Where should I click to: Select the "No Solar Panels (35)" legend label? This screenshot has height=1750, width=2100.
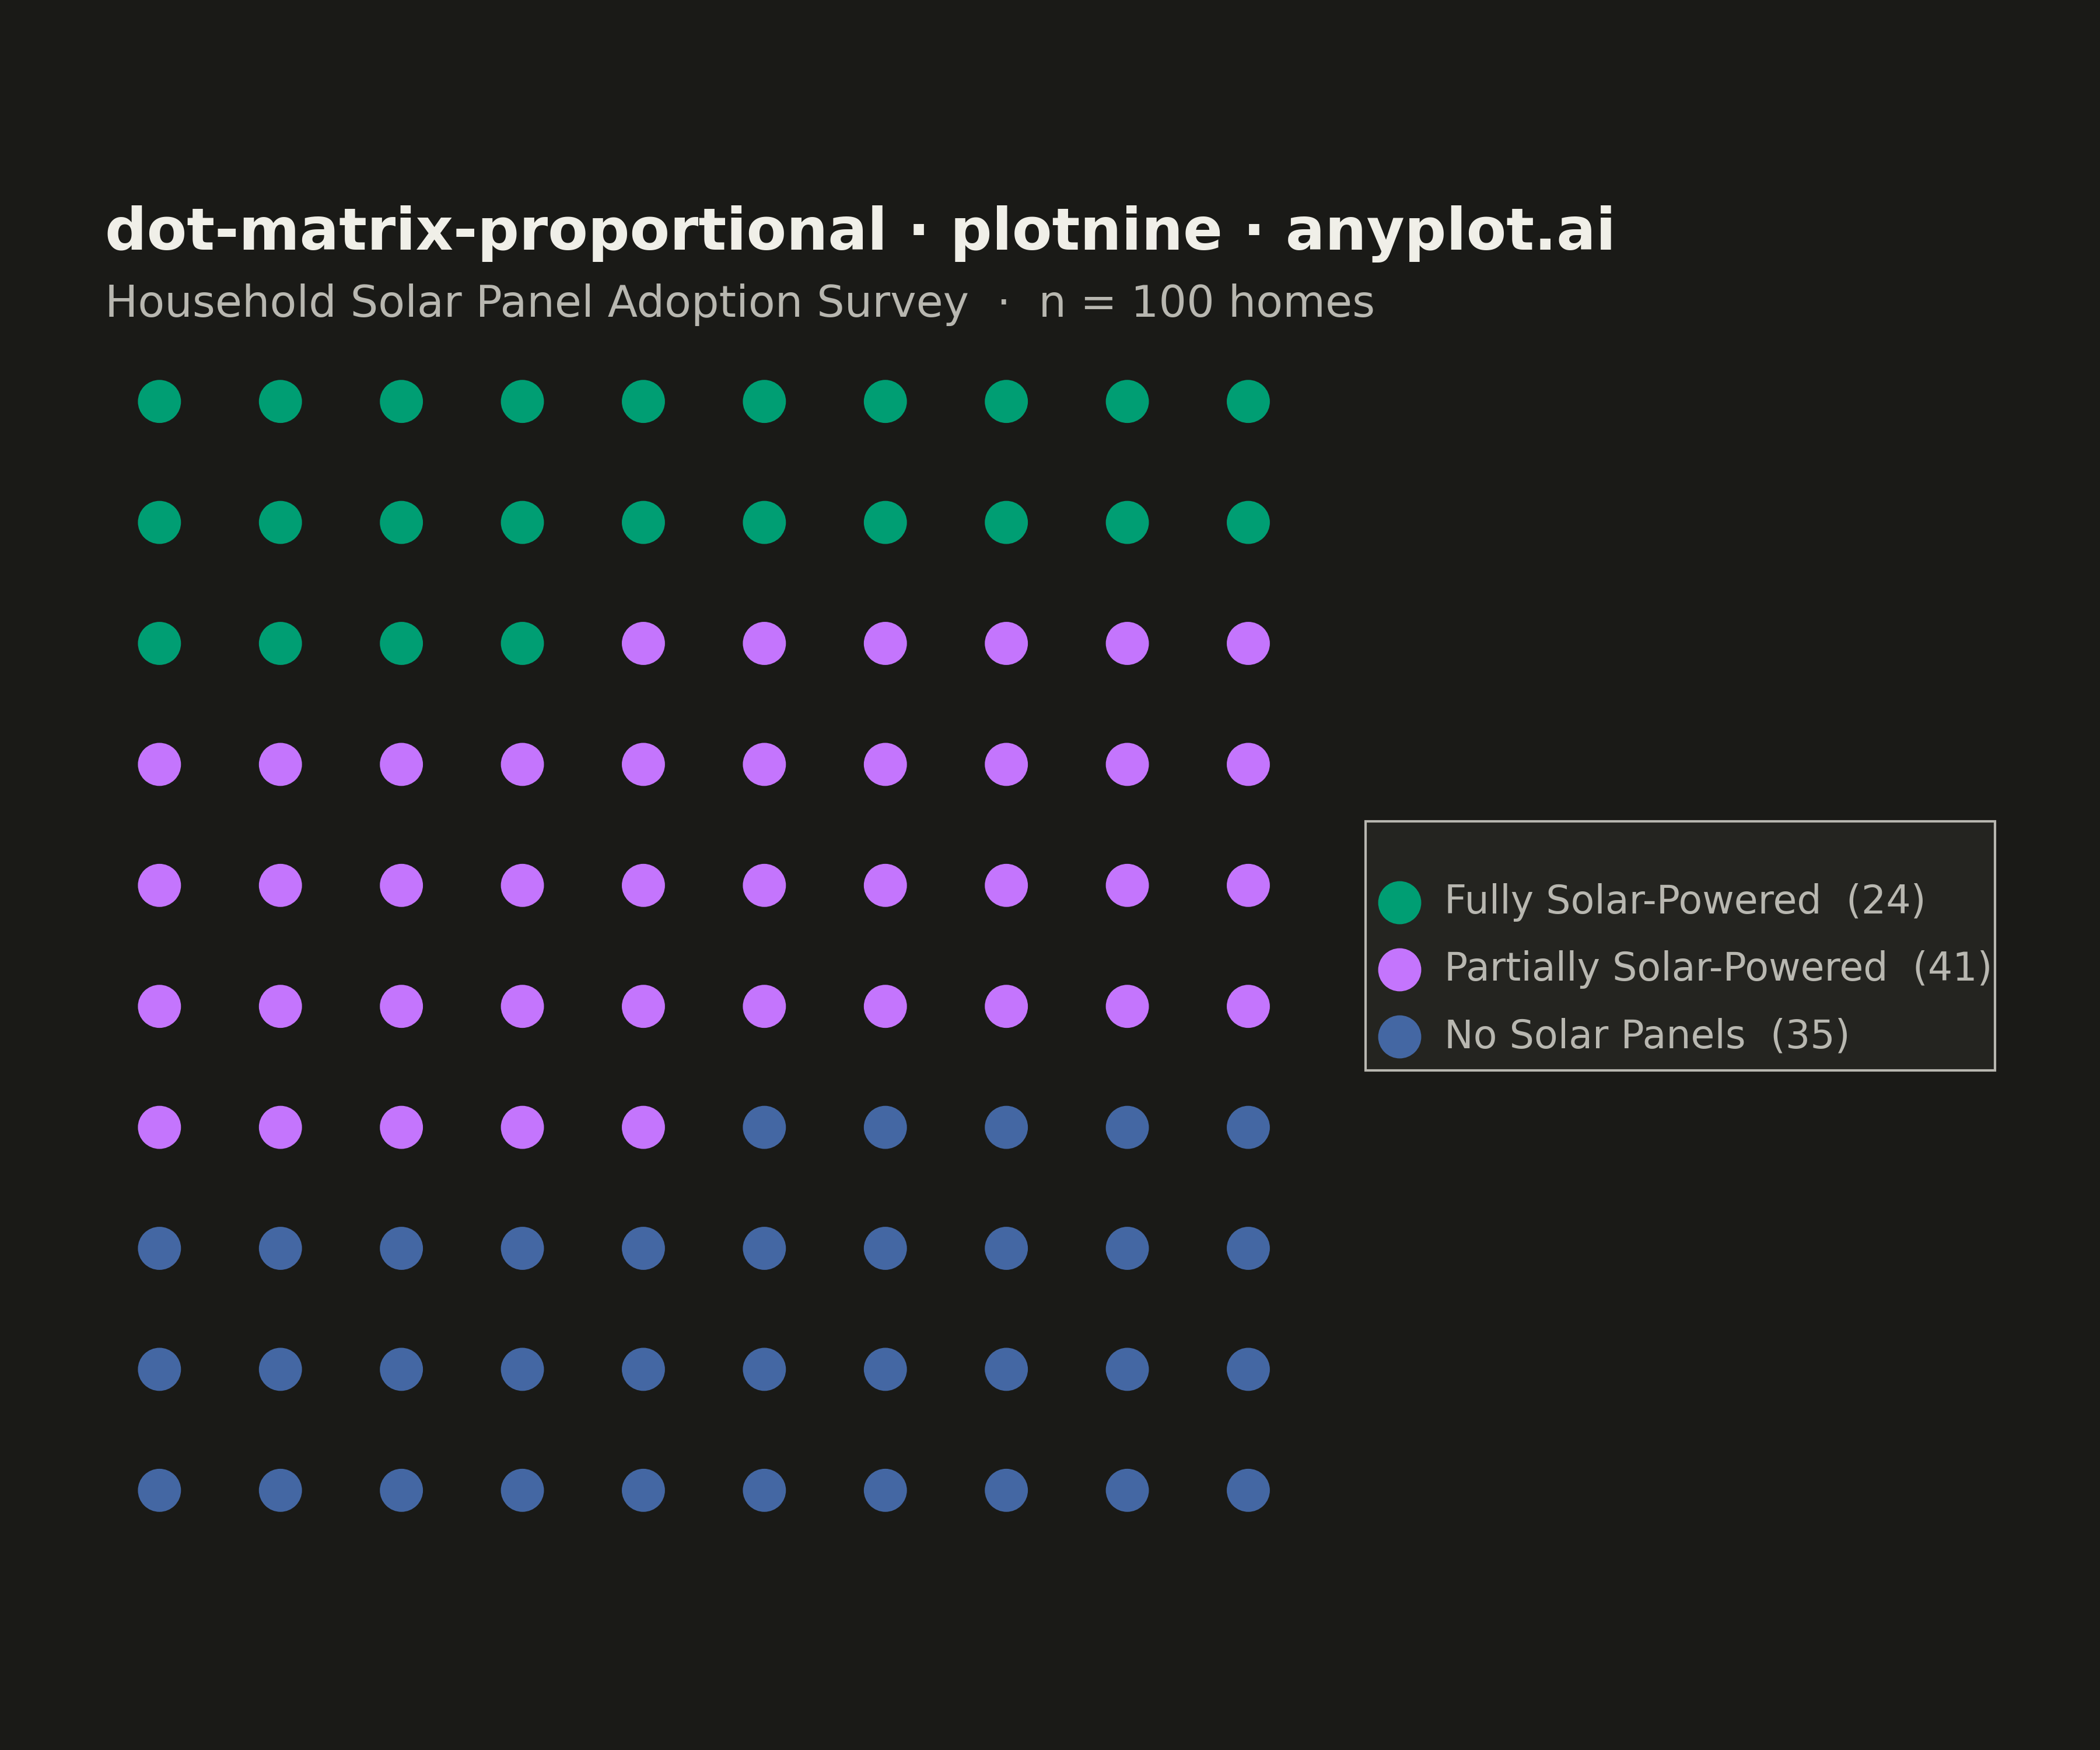point(1646,1035)
